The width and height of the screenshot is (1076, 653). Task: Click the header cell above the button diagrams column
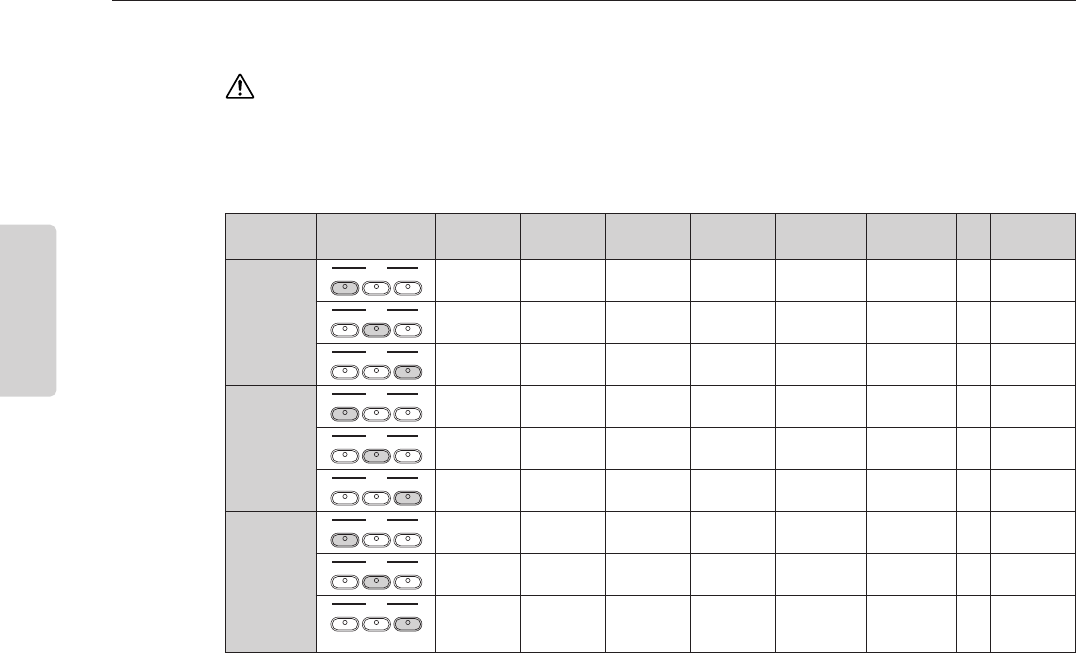[x=376, y=237]
